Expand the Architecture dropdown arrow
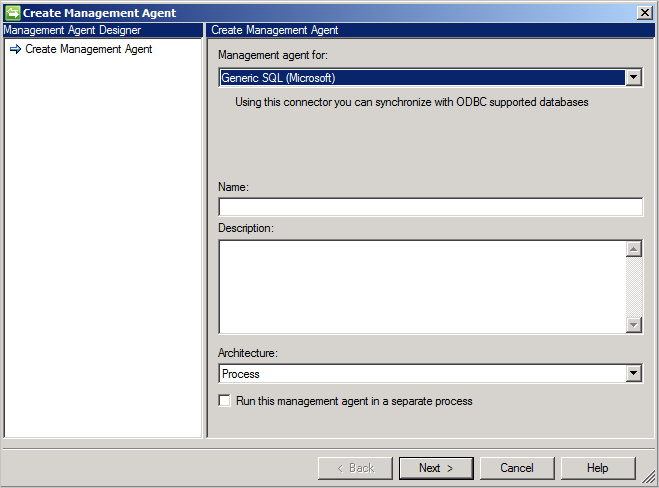This screenshot has width=659, height=488. tap(633, 373)
